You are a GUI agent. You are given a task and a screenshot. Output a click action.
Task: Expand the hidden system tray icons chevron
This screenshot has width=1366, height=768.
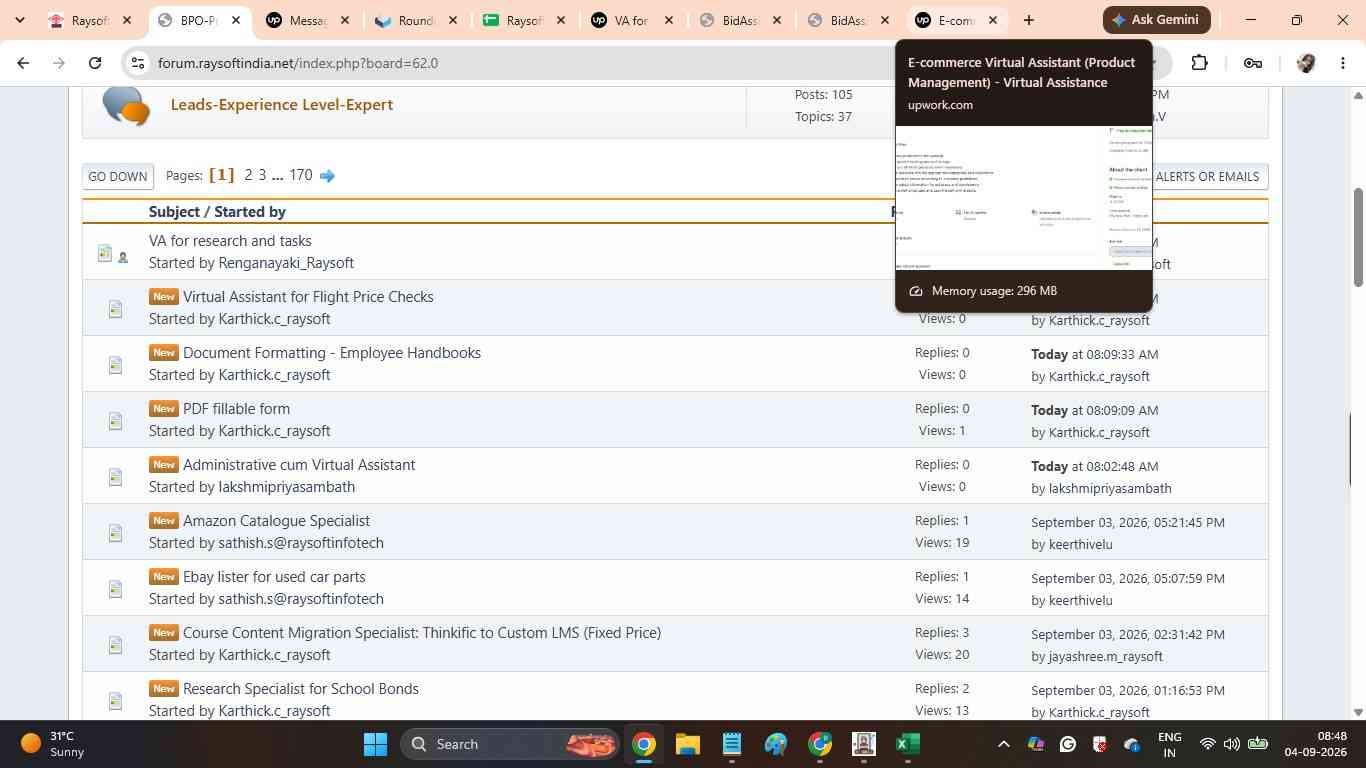pos(1003,744)
